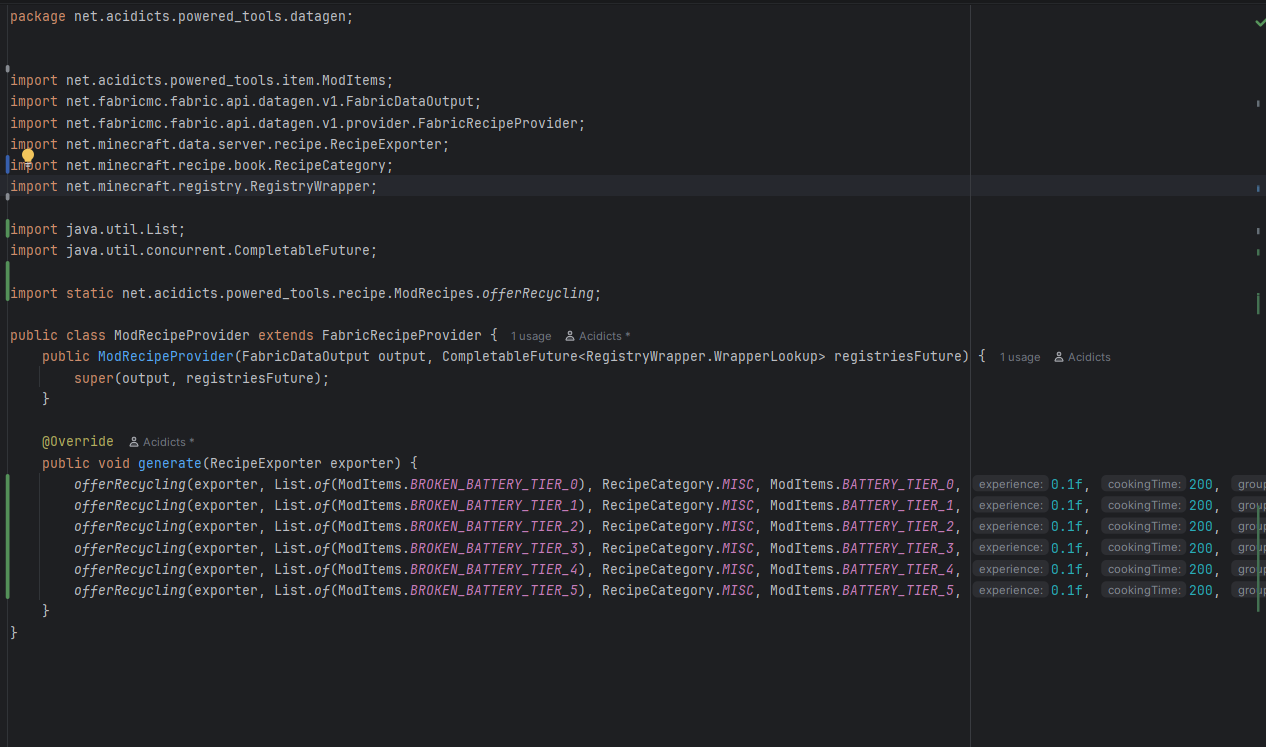Click the "experience:" hint on the BATTERY_TIER_0 line
The width and height of the screenshot is (1266, 747).
(x=1010, y=484)
